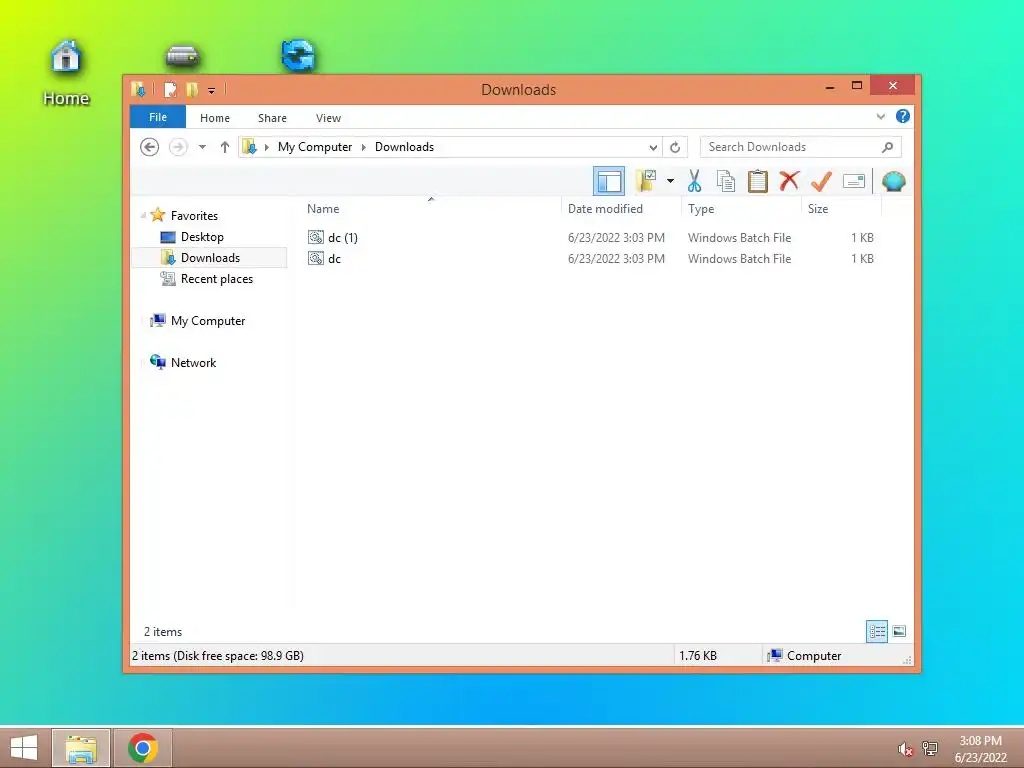
Task: Click the batch file icon of dc
Action: click(x=316, y=259)
